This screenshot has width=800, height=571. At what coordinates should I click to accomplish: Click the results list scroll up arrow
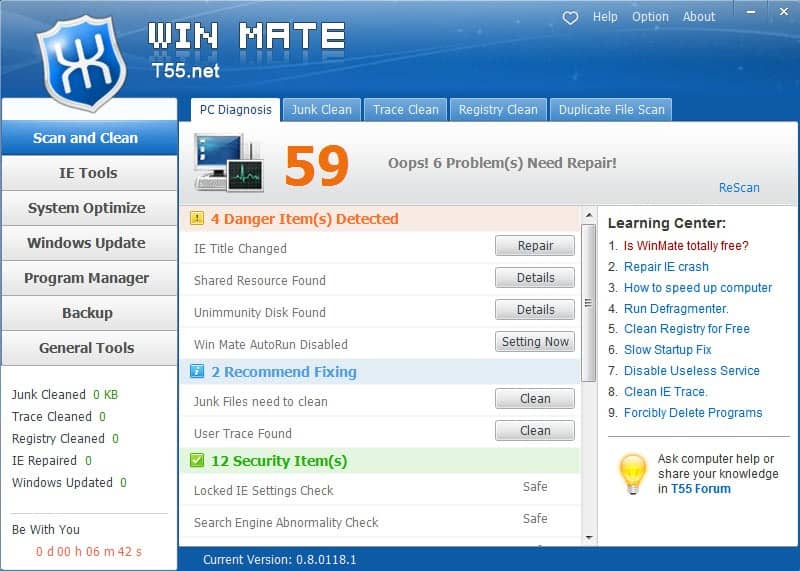pos(589,215)
